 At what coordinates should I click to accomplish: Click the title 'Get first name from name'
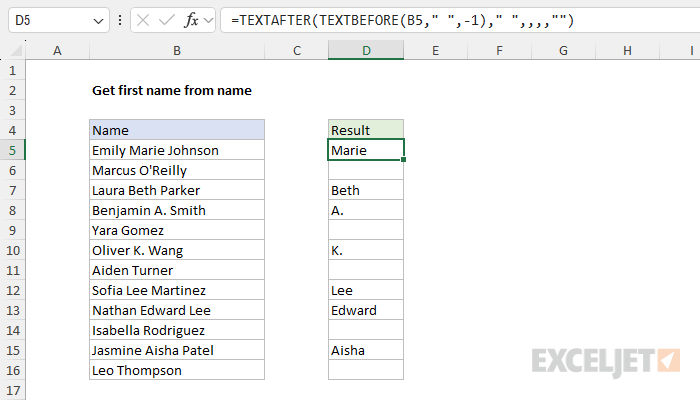point(172,90)
